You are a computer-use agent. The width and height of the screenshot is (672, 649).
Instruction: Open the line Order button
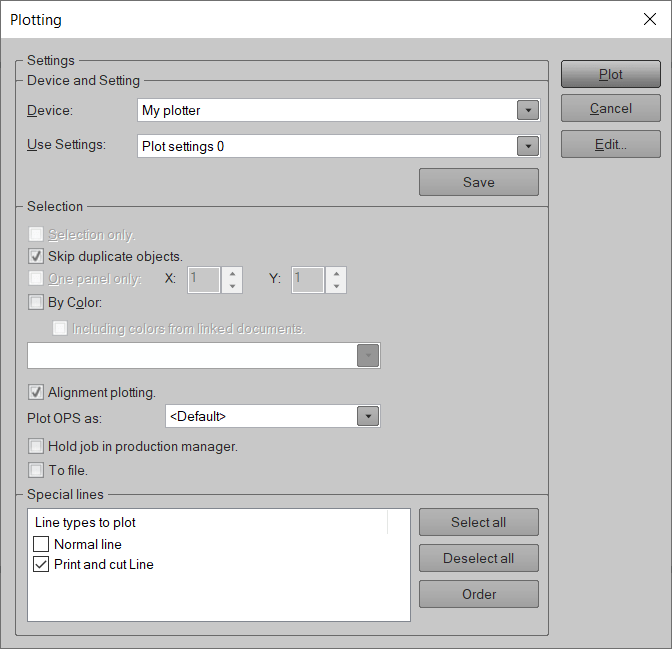click(478, 594)
